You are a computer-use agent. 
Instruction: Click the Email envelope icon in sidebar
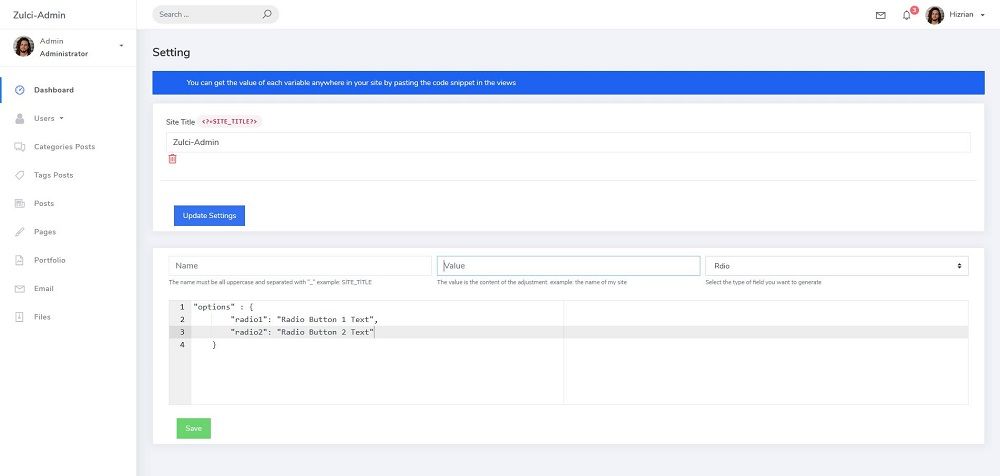pos(20,288)
